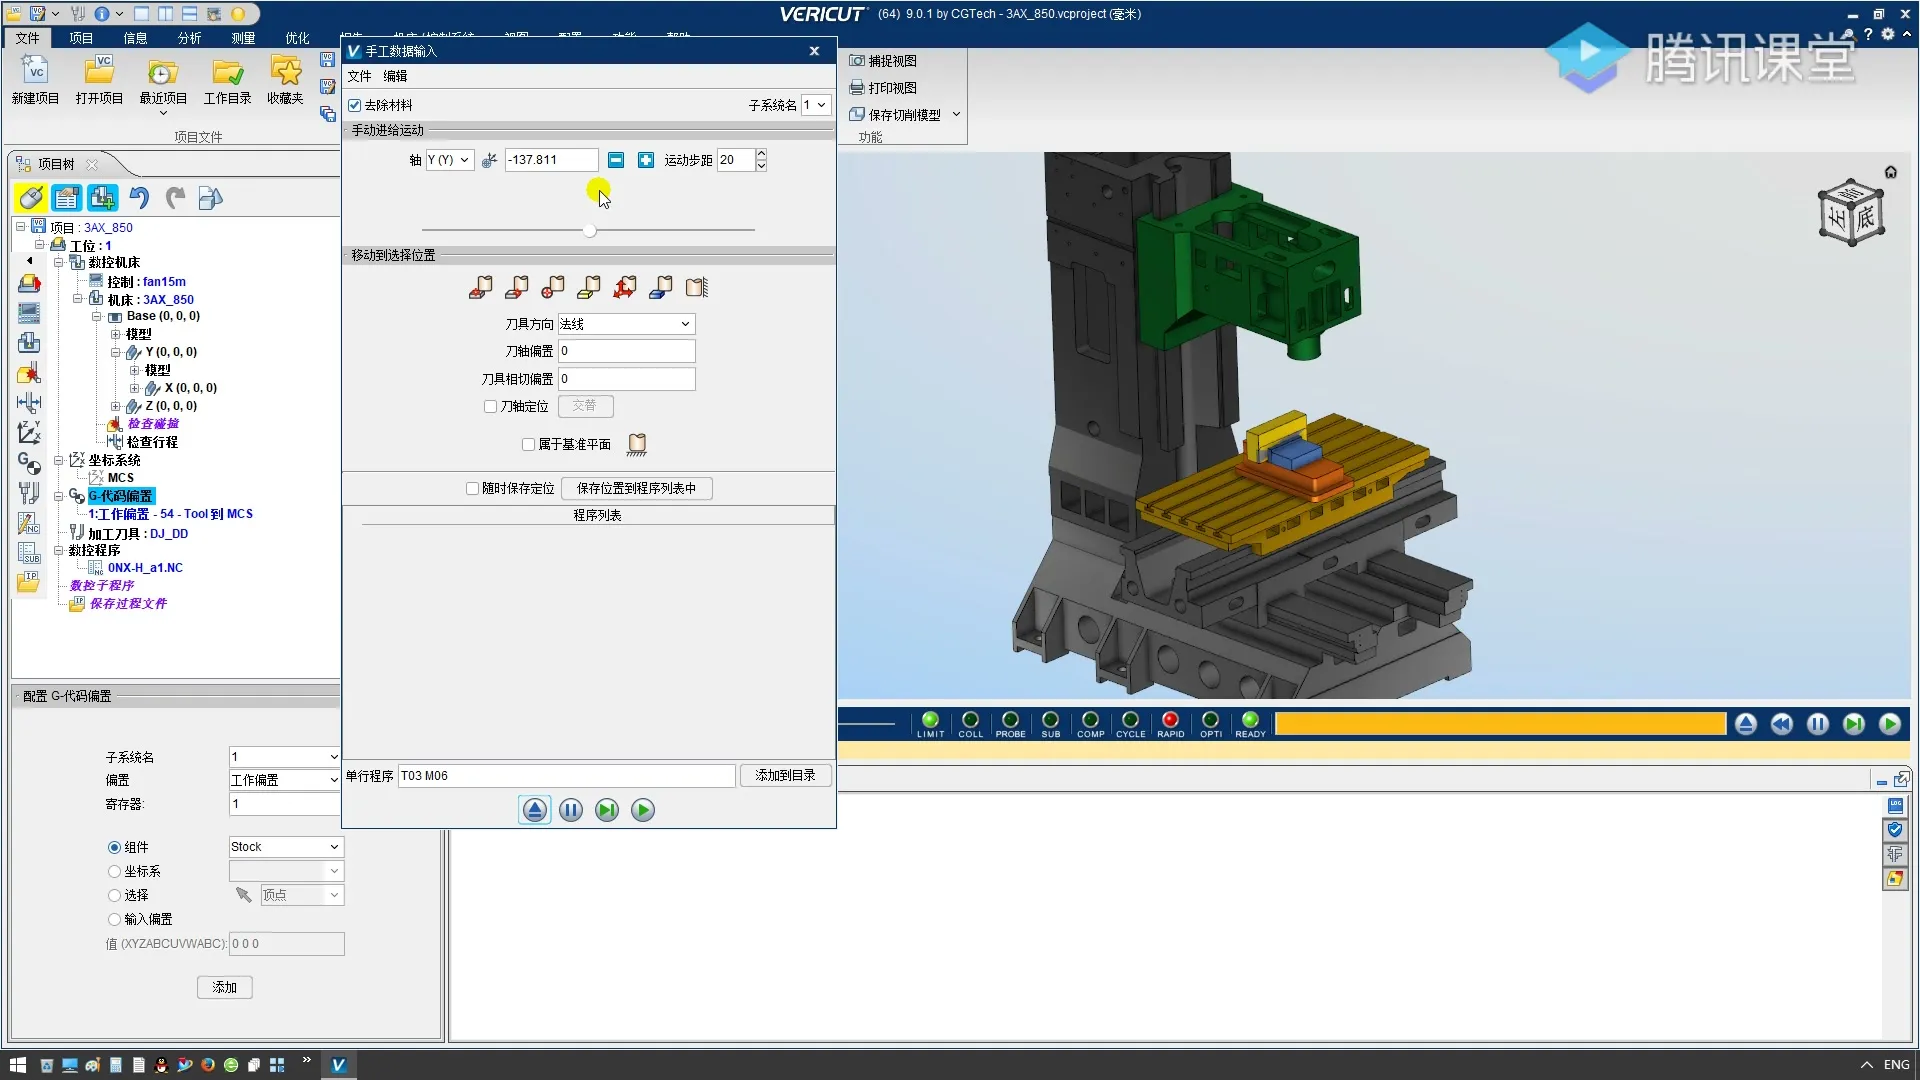Click the manual feed slider handle
The image size is (1920, 1080).
click(590, 231)
